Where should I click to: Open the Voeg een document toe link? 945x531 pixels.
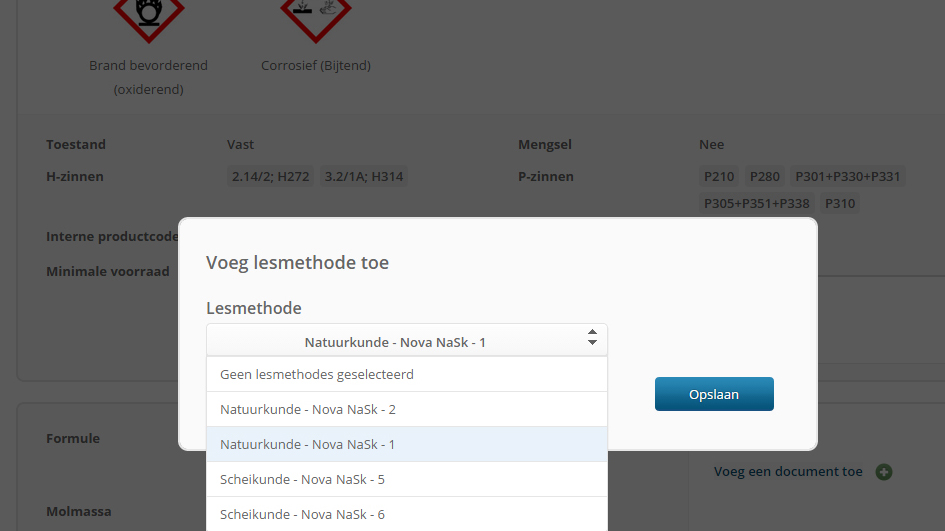click(788, 471)
